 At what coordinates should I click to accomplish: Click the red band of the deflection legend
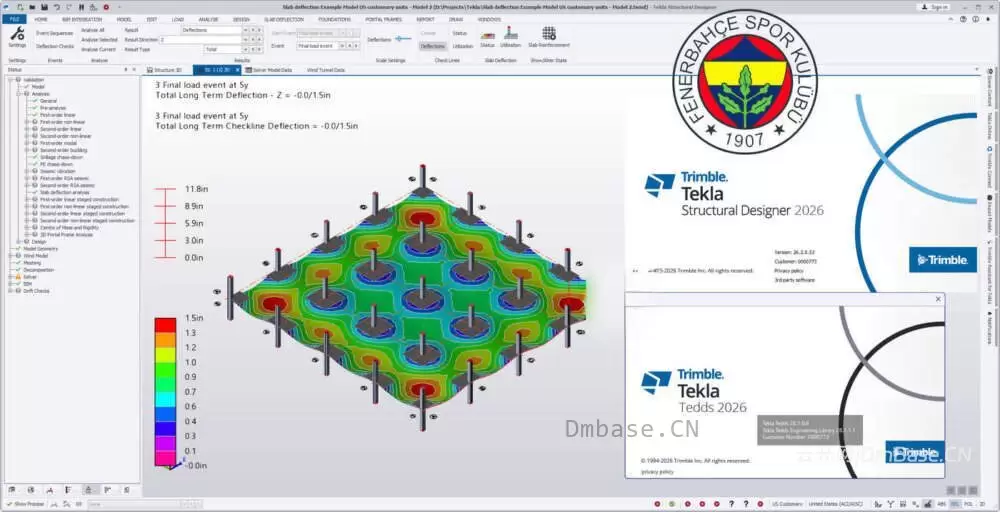pyautogui.click(x=165, y=325)
